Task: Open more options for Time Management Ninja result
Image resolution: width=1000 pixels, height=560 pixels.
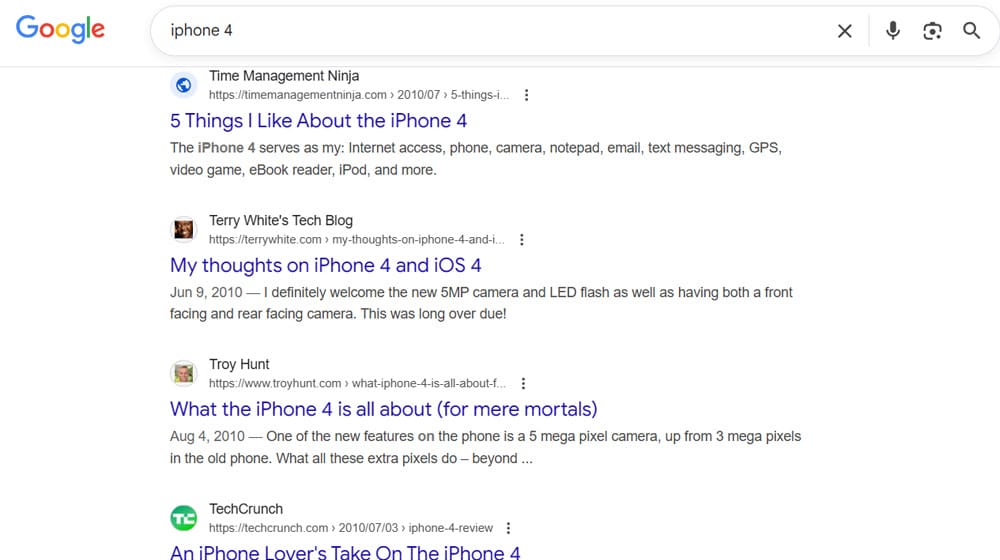Action: click(x=527, y=95)
